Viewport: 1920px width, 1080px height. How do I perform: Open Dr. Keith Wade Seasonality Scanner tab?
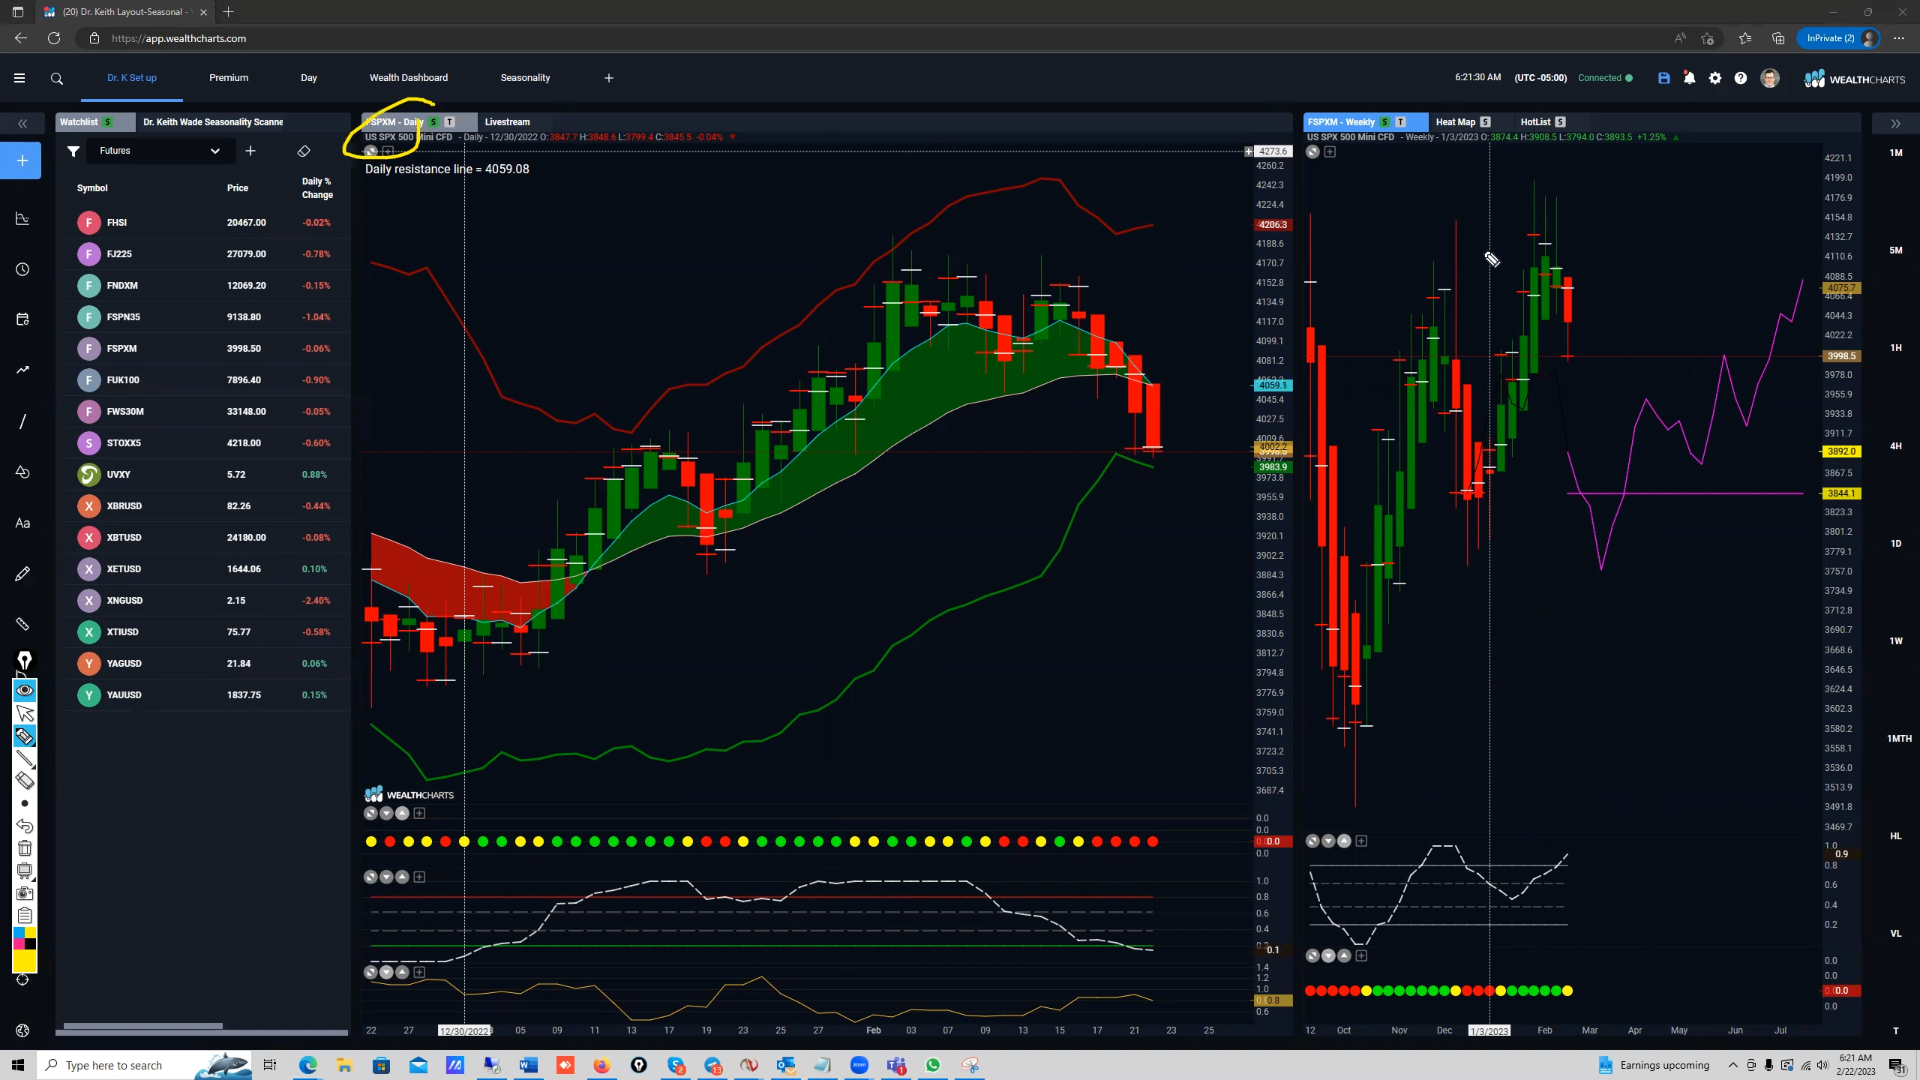(x=213, y=122)
